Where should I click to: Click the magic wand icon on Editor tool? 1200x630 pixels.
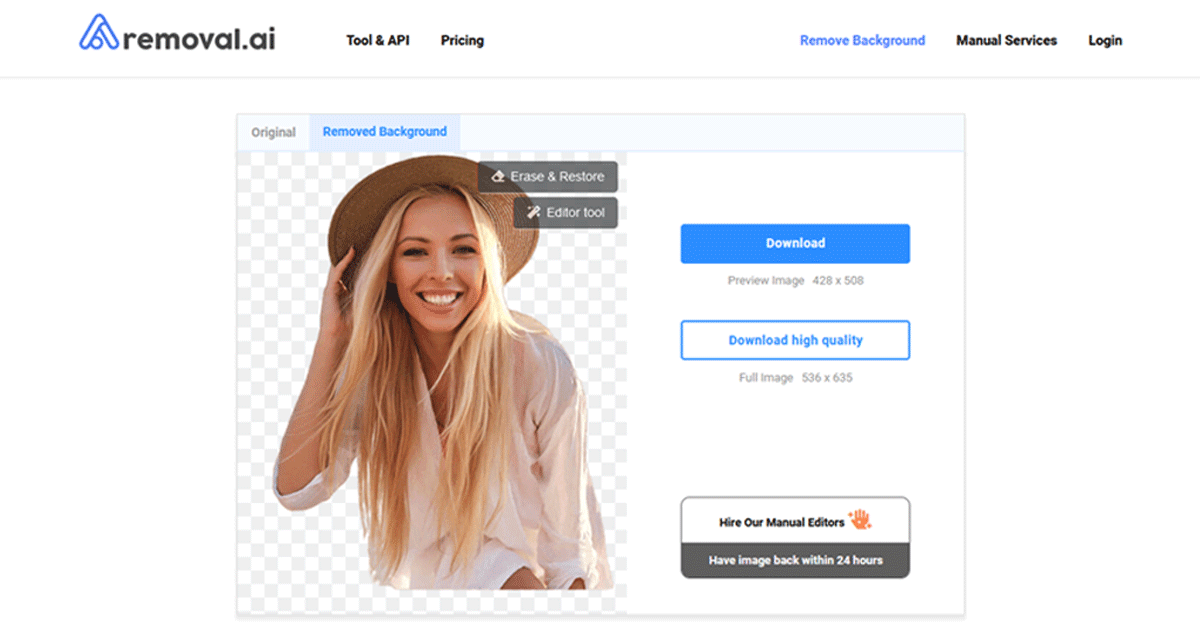(x=534, y=213)
